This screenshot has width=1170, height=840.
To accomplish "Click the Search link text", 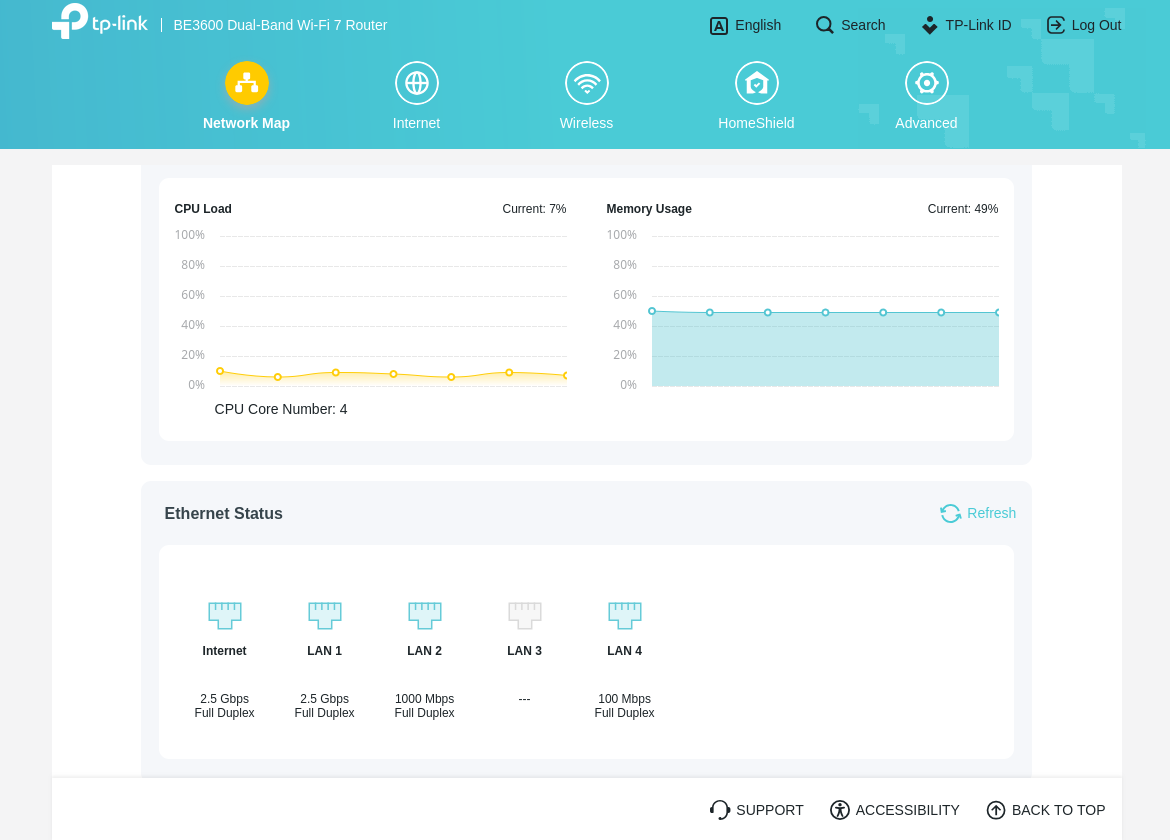I will [863, 25].
